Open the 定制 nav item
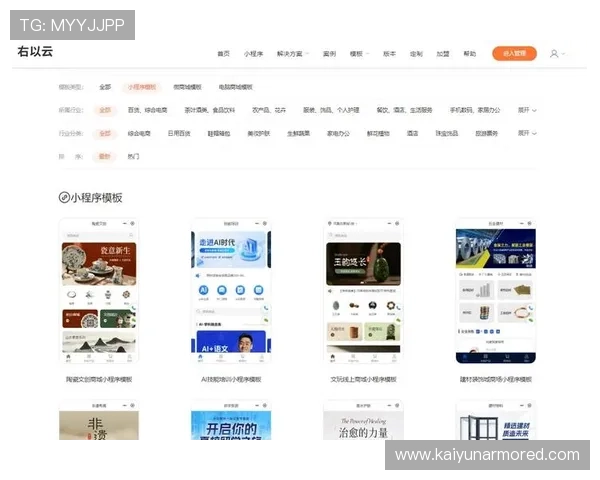Image resolution: width=600 pixels, height=480 pixels. coord(416,54)
